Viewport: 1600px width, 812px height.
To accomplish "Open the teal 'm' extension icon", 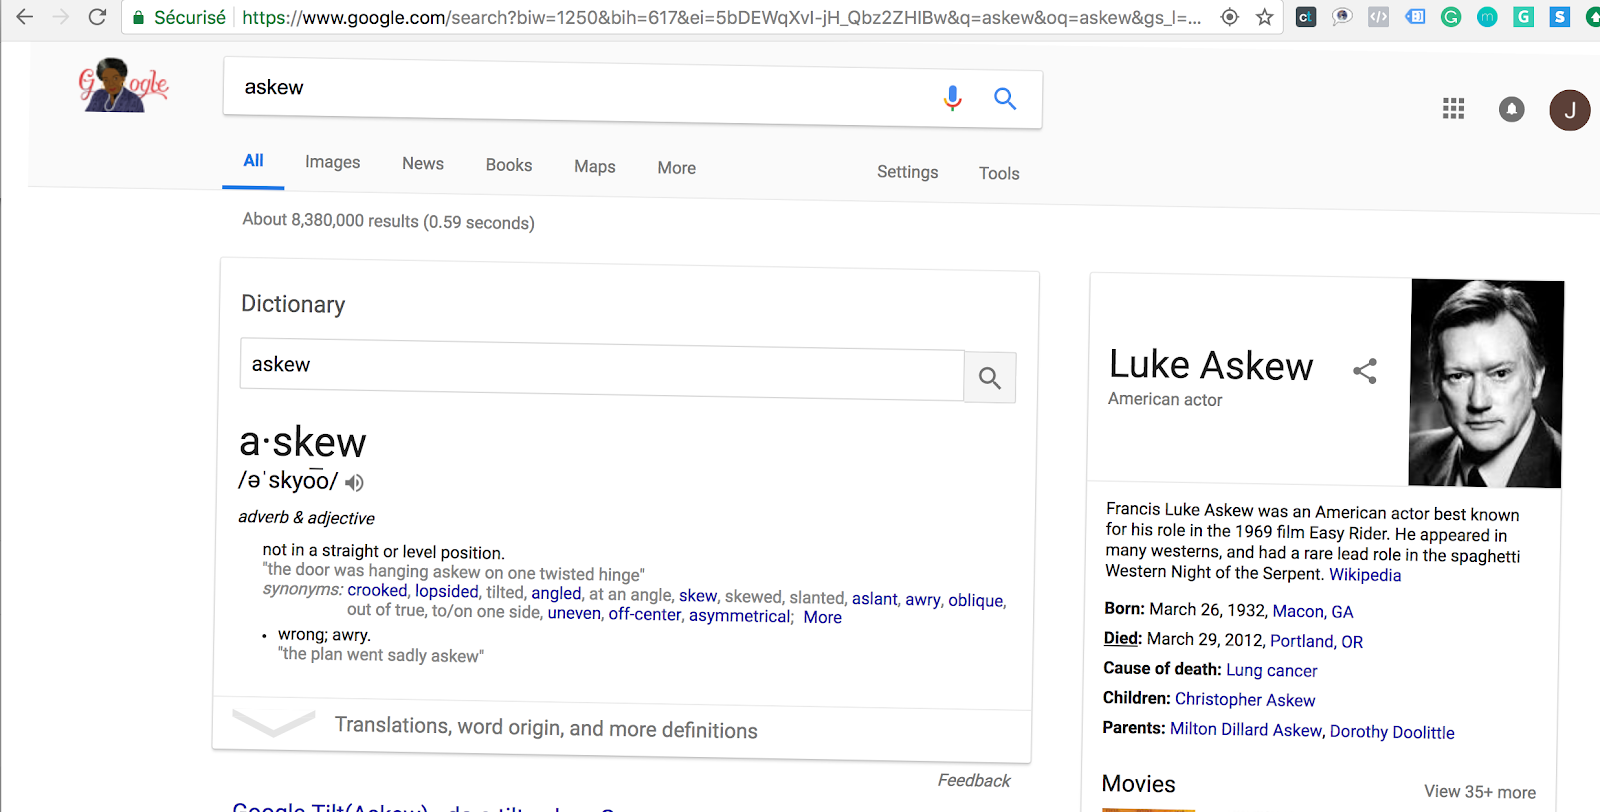I will point(1487,17).
